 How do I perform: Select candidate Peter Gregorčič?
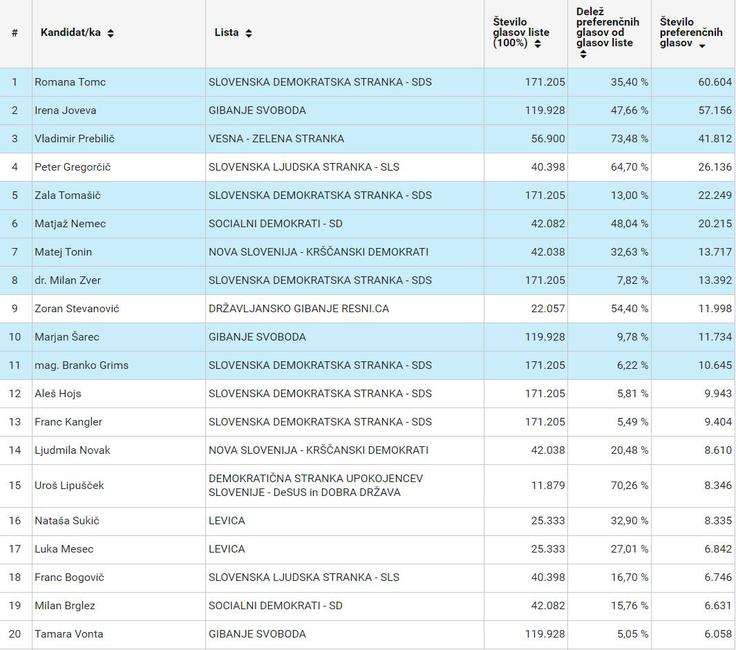point(72,167)
